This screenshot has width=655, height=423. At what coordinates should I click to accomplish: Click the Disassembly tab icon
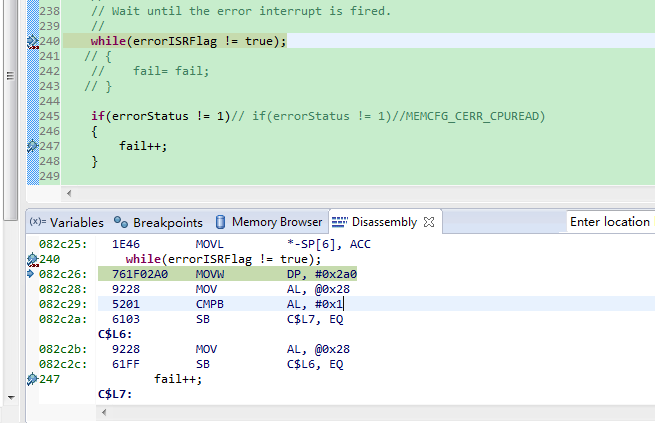[339, 222]
